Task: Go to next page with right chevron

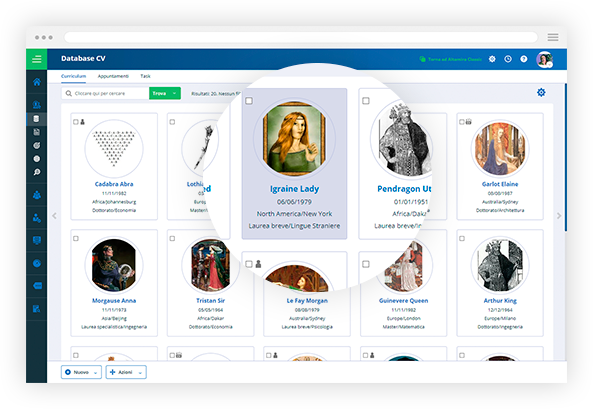Action: pos(559,216)
